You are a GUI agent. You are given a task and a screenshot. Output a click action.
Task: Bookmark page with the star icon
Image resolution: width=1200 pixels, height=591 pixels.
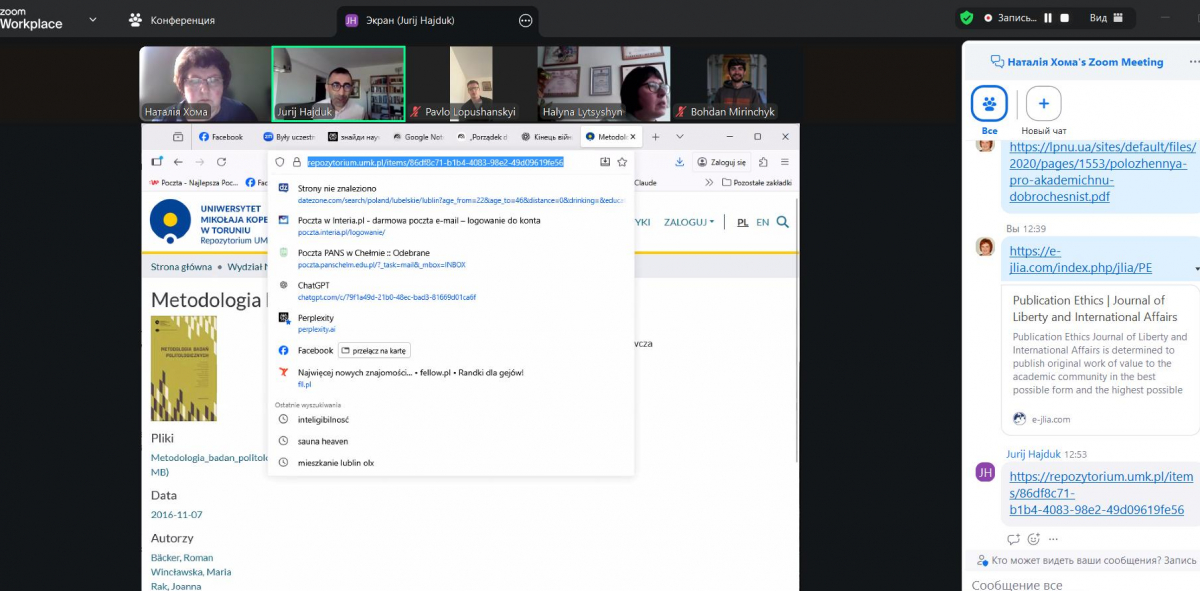pos(622,162)
